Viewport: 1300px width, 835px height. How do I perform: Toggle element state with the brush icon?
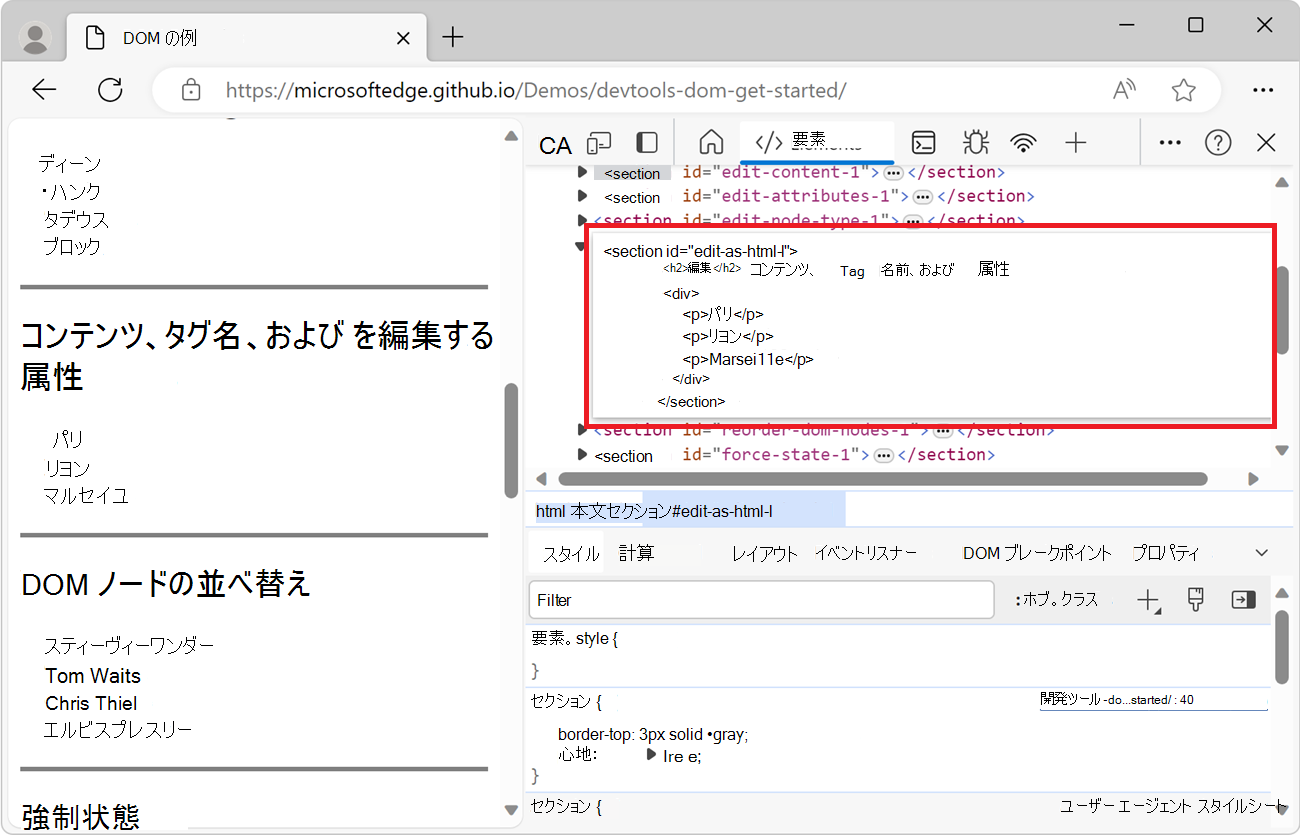click(x=1195, y=599)
